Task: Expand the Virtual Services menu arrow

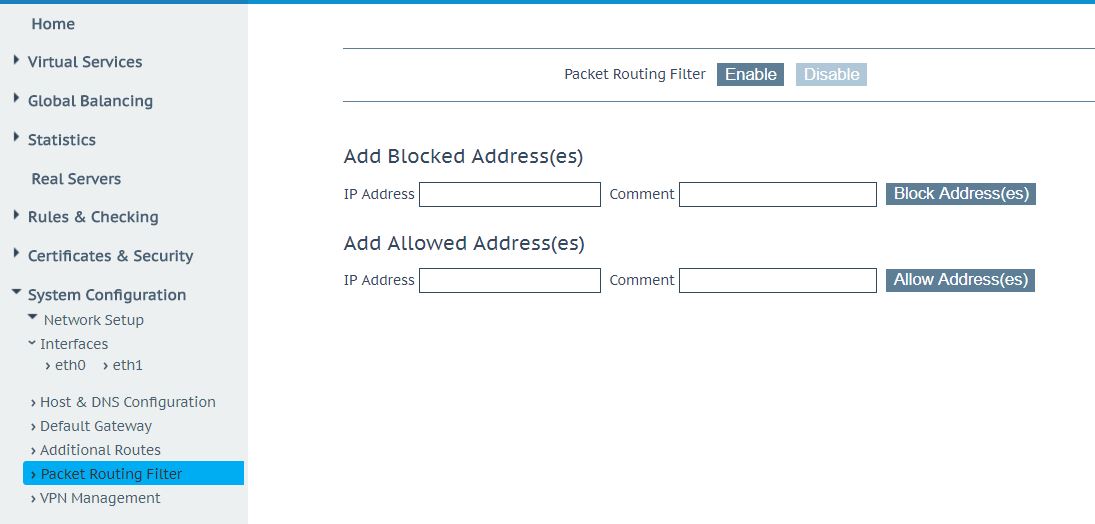Action: [x=17, y=61]
